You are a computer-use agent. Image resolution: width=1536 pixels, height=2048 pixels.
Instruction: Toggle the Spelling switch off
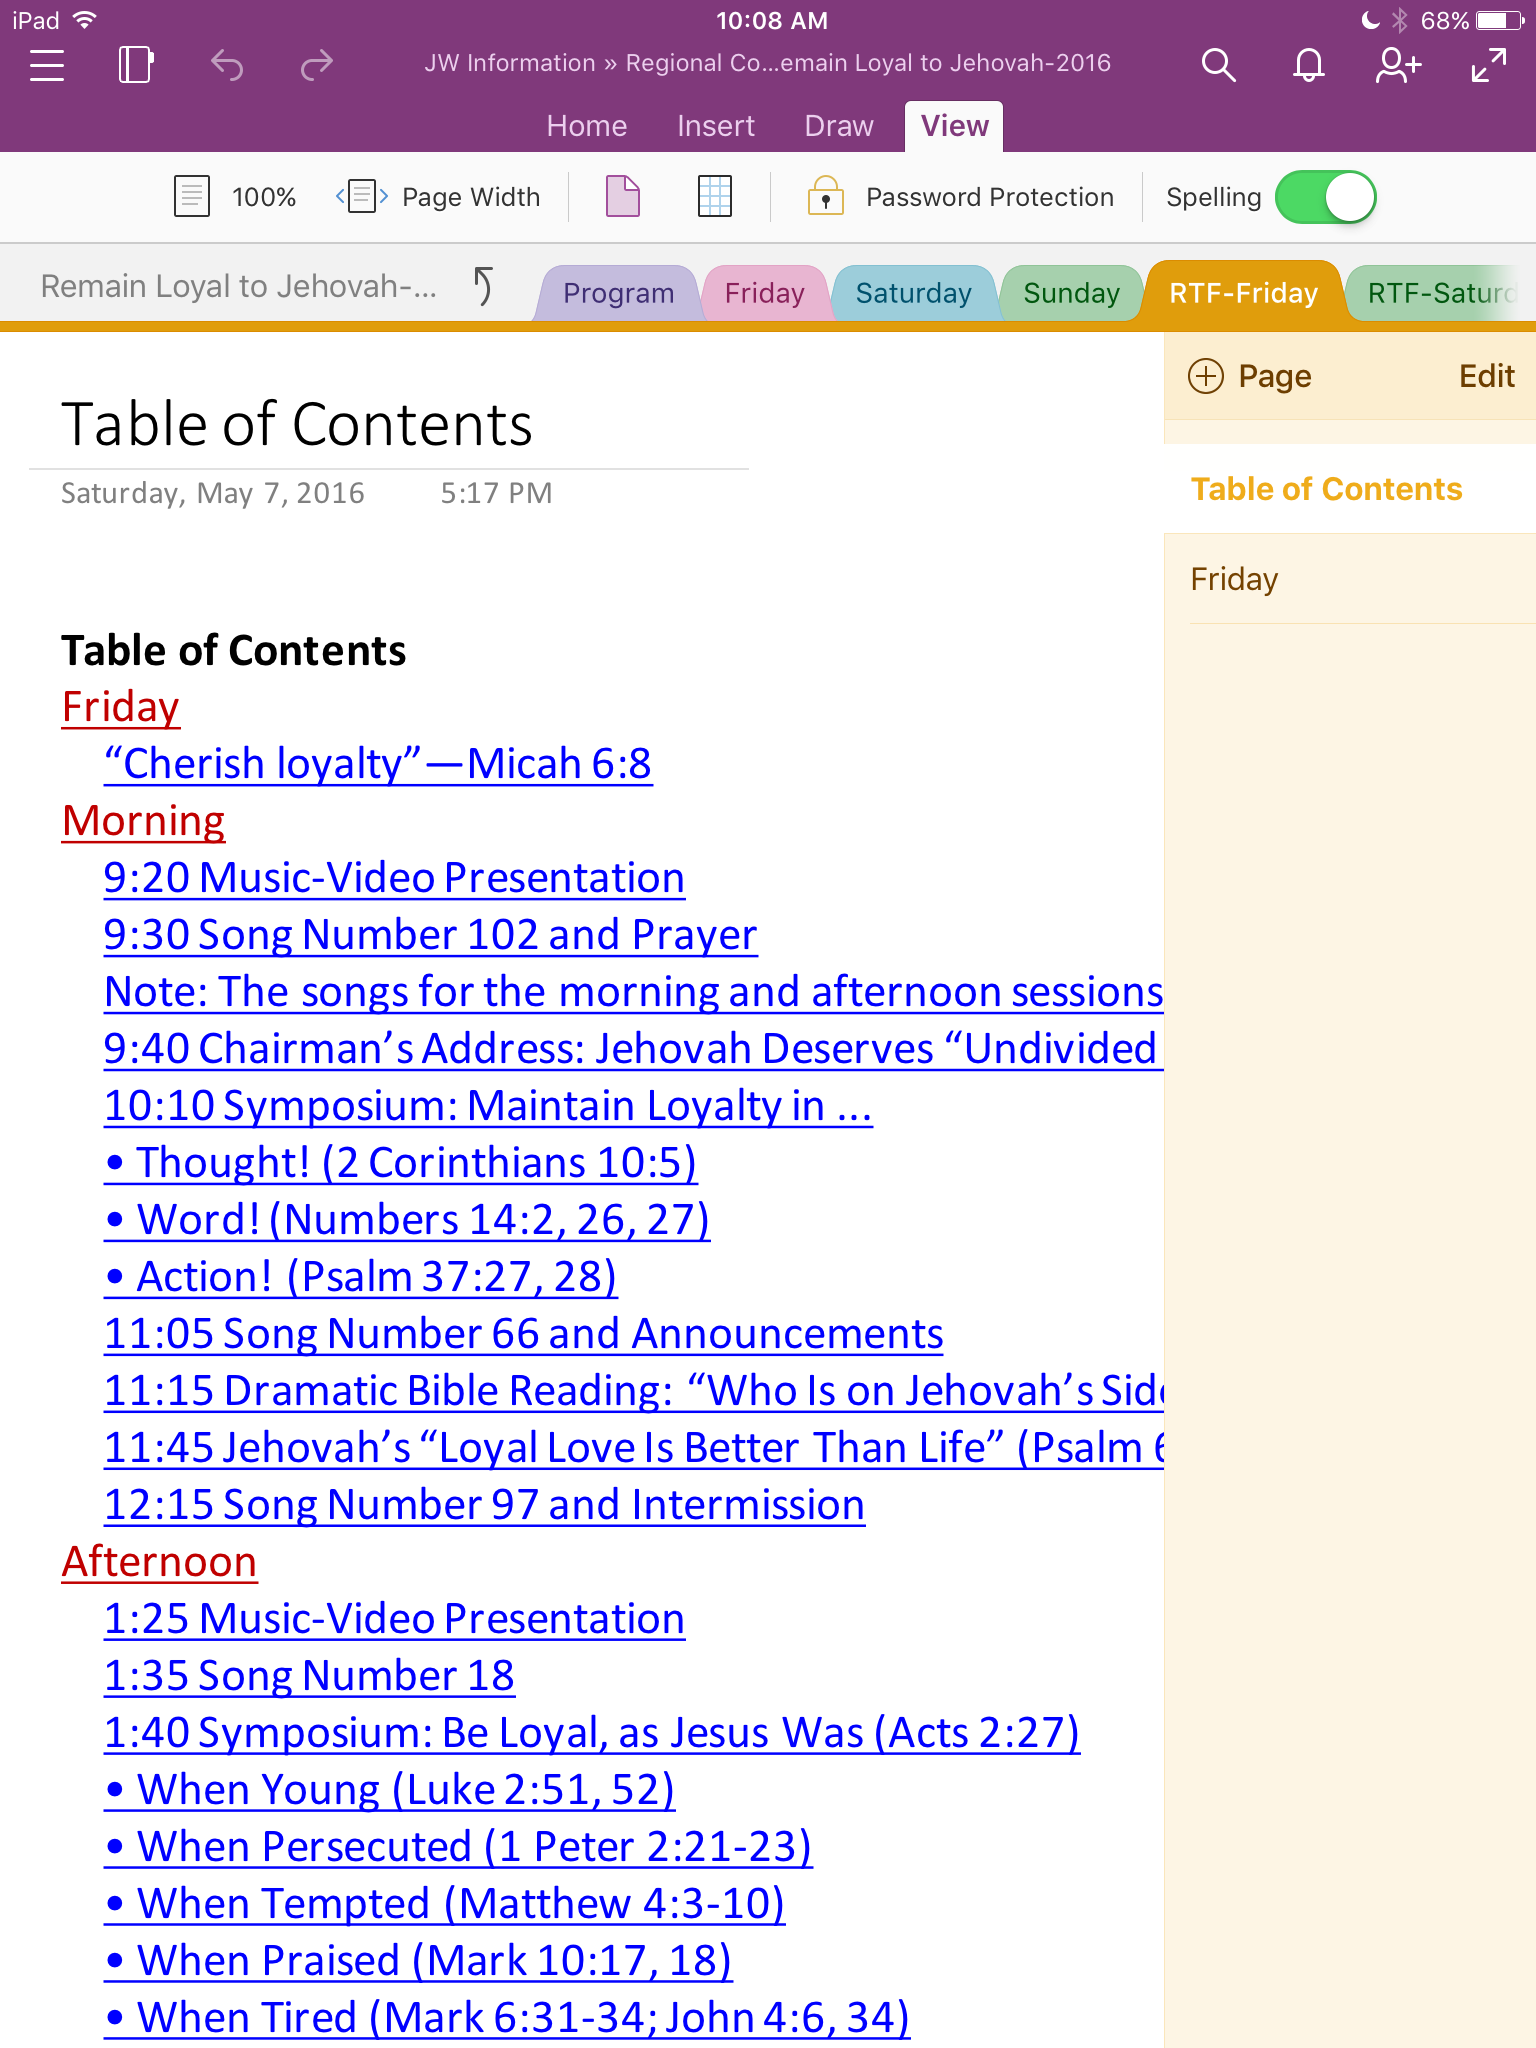click(x=1325, y=197)
